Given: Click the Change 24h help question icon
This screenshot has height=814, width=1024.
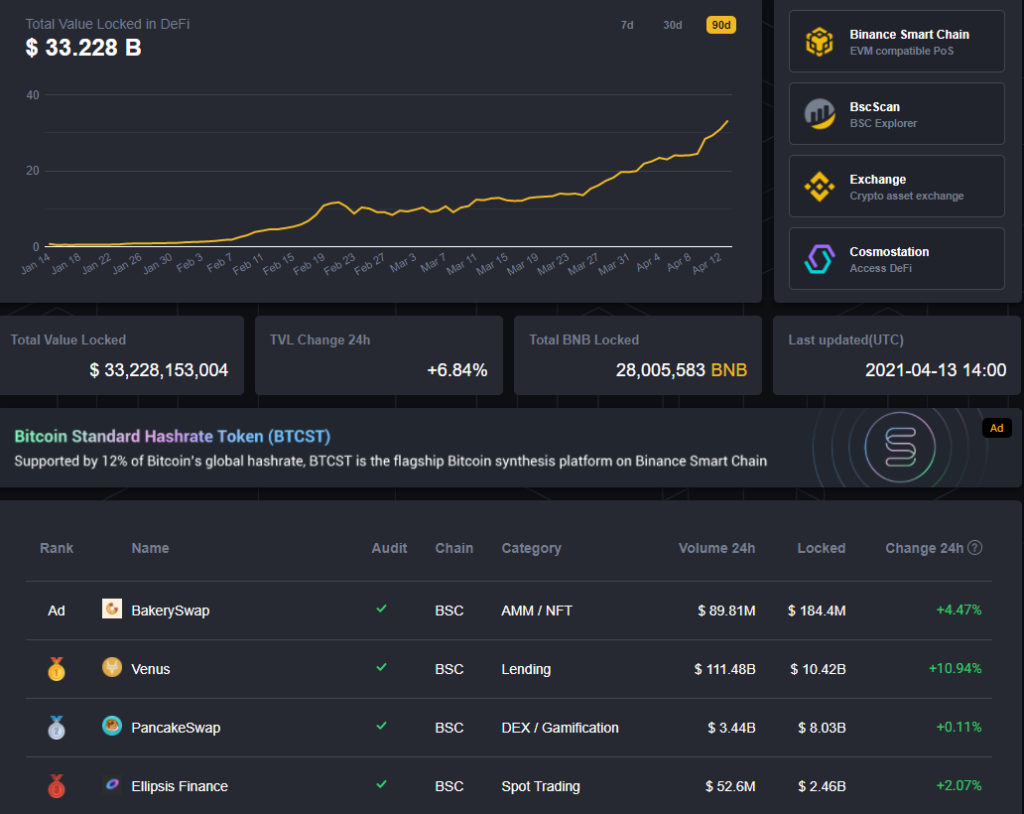Looking at the screenshot, I should pyautogui.click(x=975, y=548).
